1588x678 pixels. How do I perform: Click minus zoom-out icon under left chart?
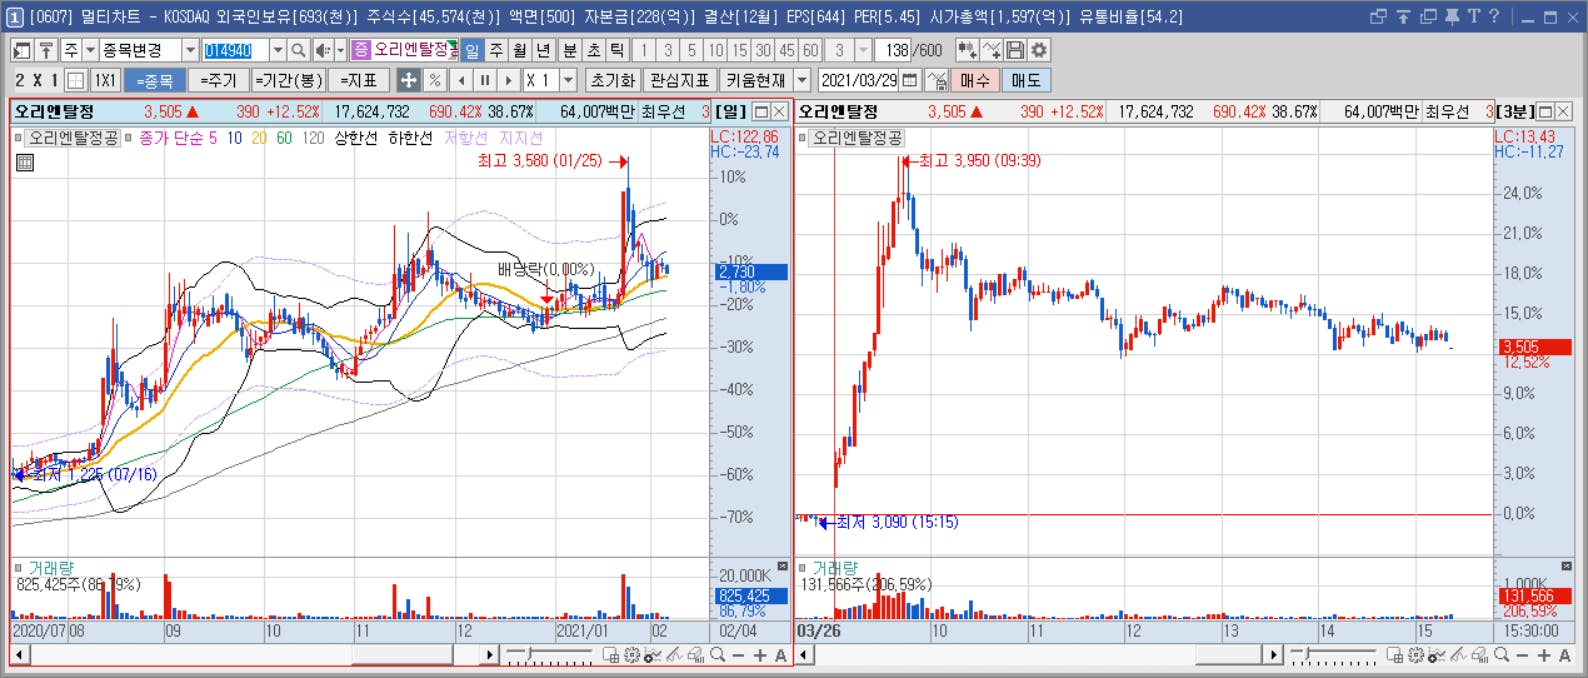click(738, 655)
